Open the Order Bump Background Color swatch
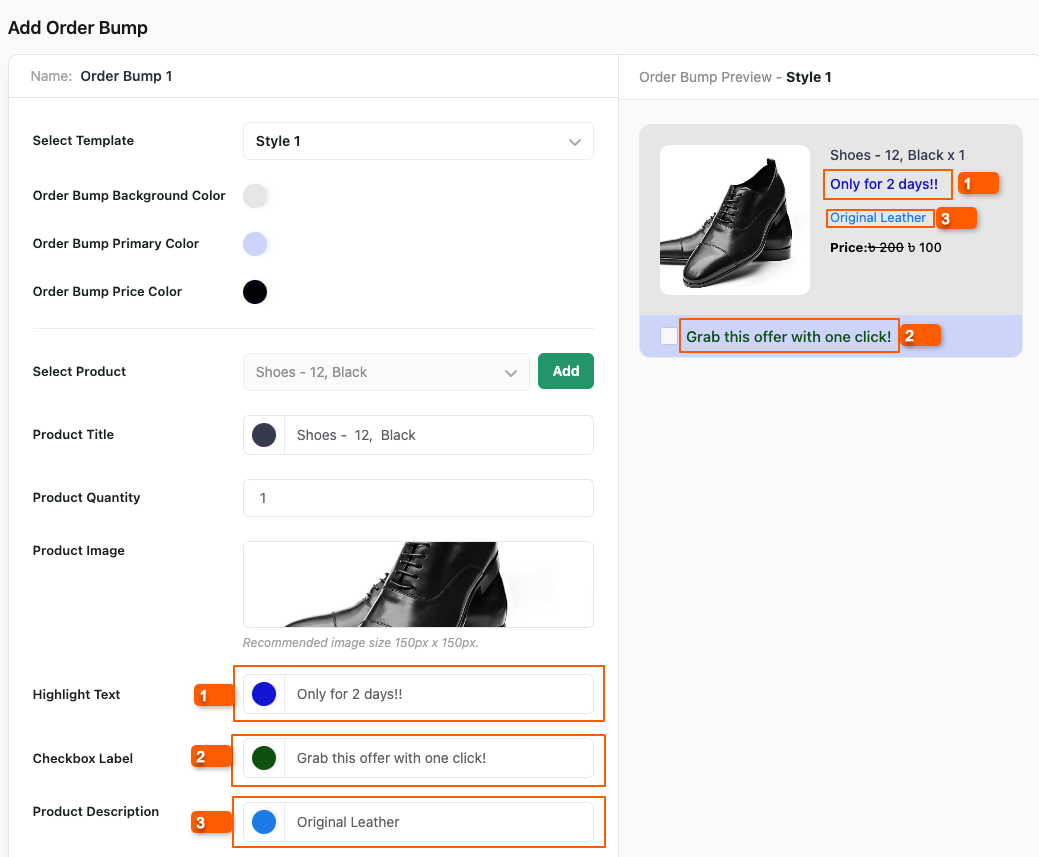Image resolution: width=1039 pixels, height=857 pixels. tap(255, 196)
